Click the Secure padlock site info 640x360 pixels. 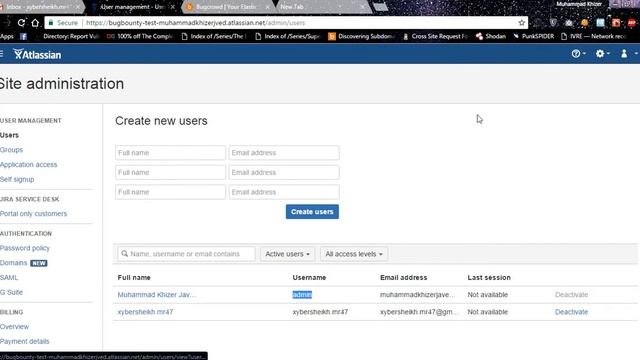(x=63, y=23)
